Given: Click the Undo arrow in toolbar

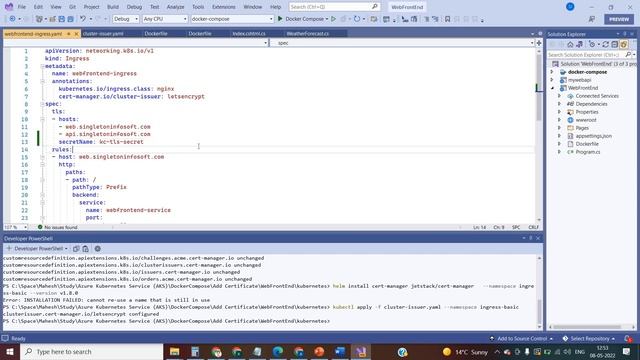Looking at the screenshot, I should point(83,19).
